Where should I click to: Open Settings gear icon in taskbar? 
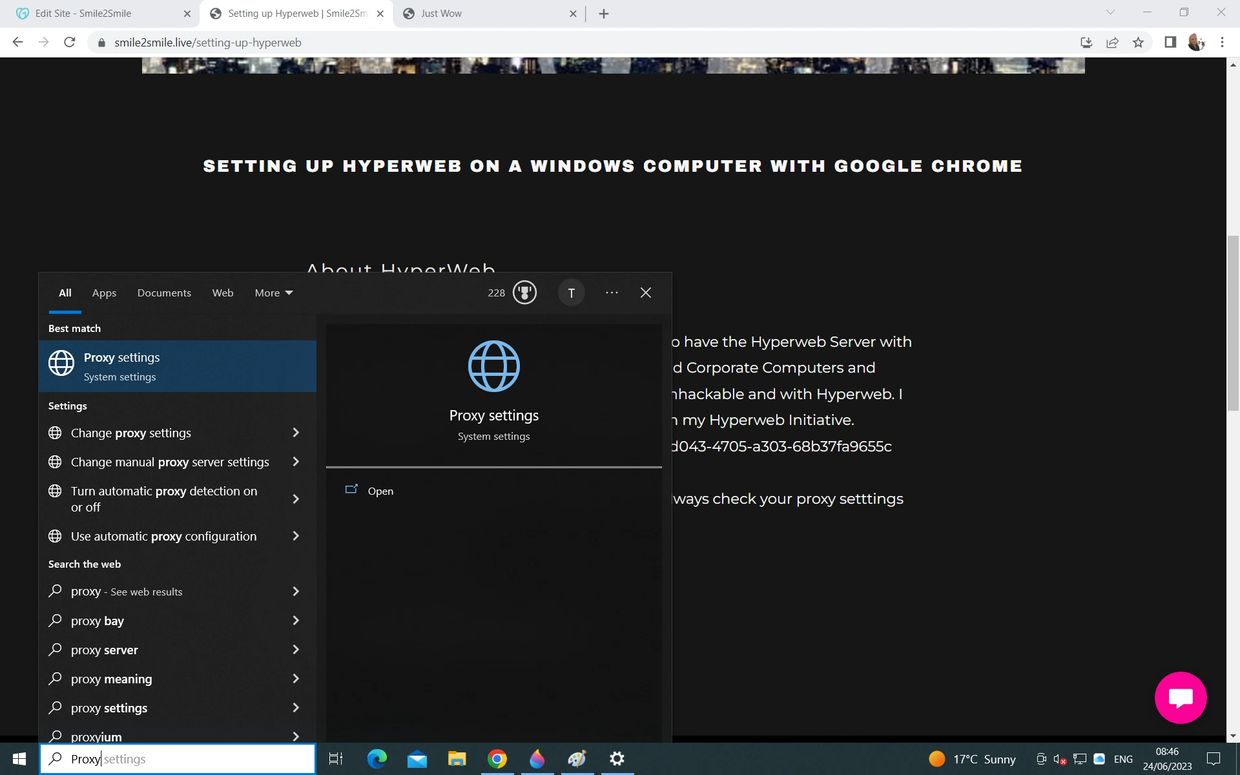pos(617,759)
